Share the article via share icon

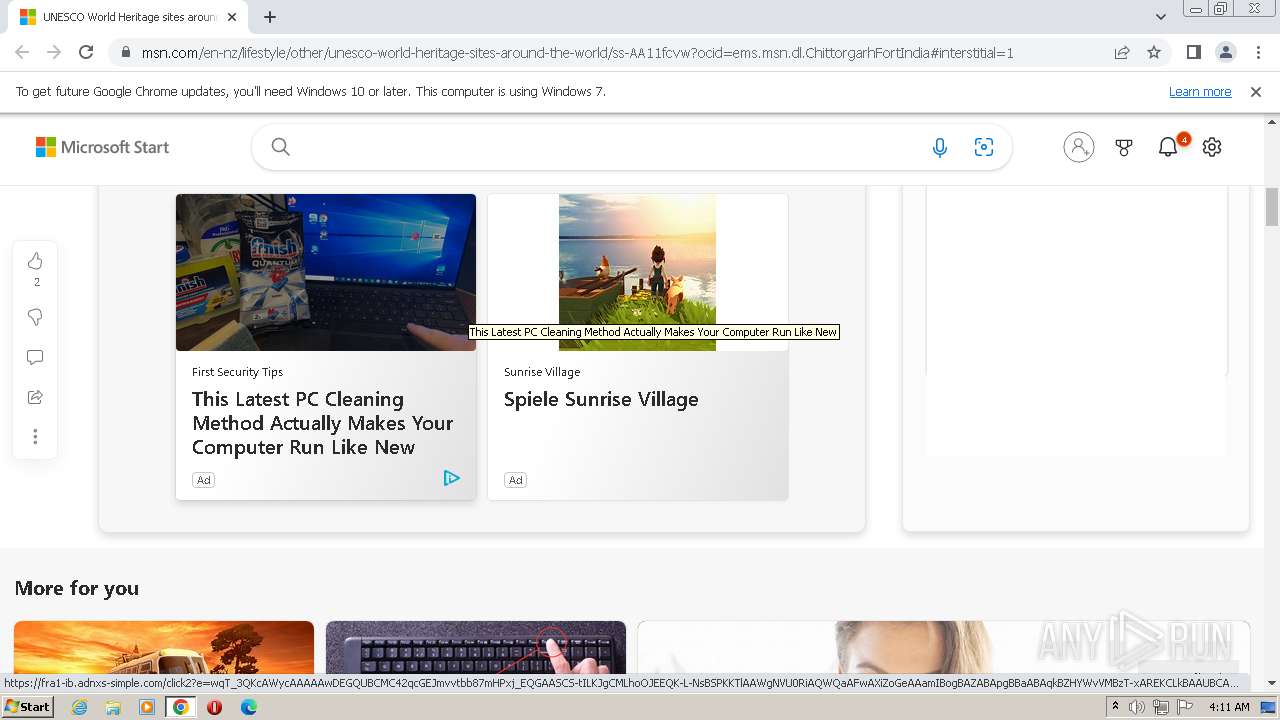35,397
